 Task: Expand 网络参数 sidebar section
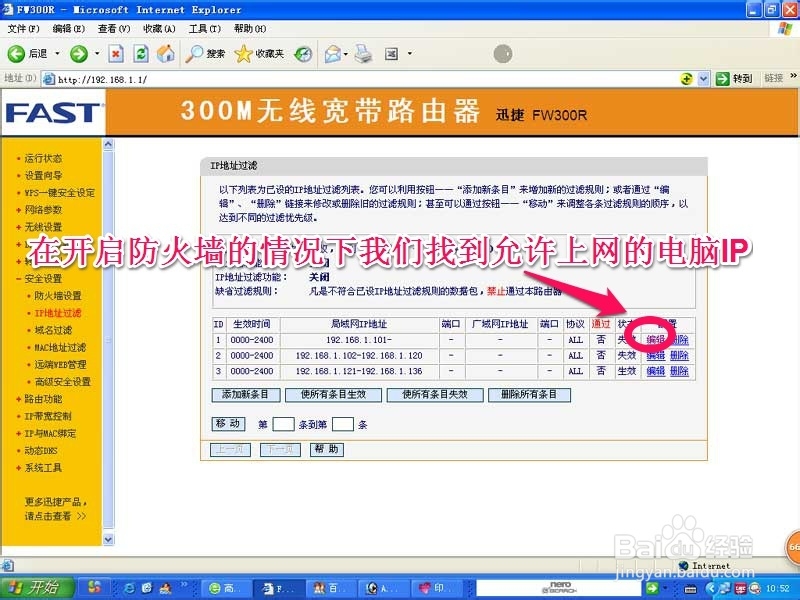coord(43,210)
